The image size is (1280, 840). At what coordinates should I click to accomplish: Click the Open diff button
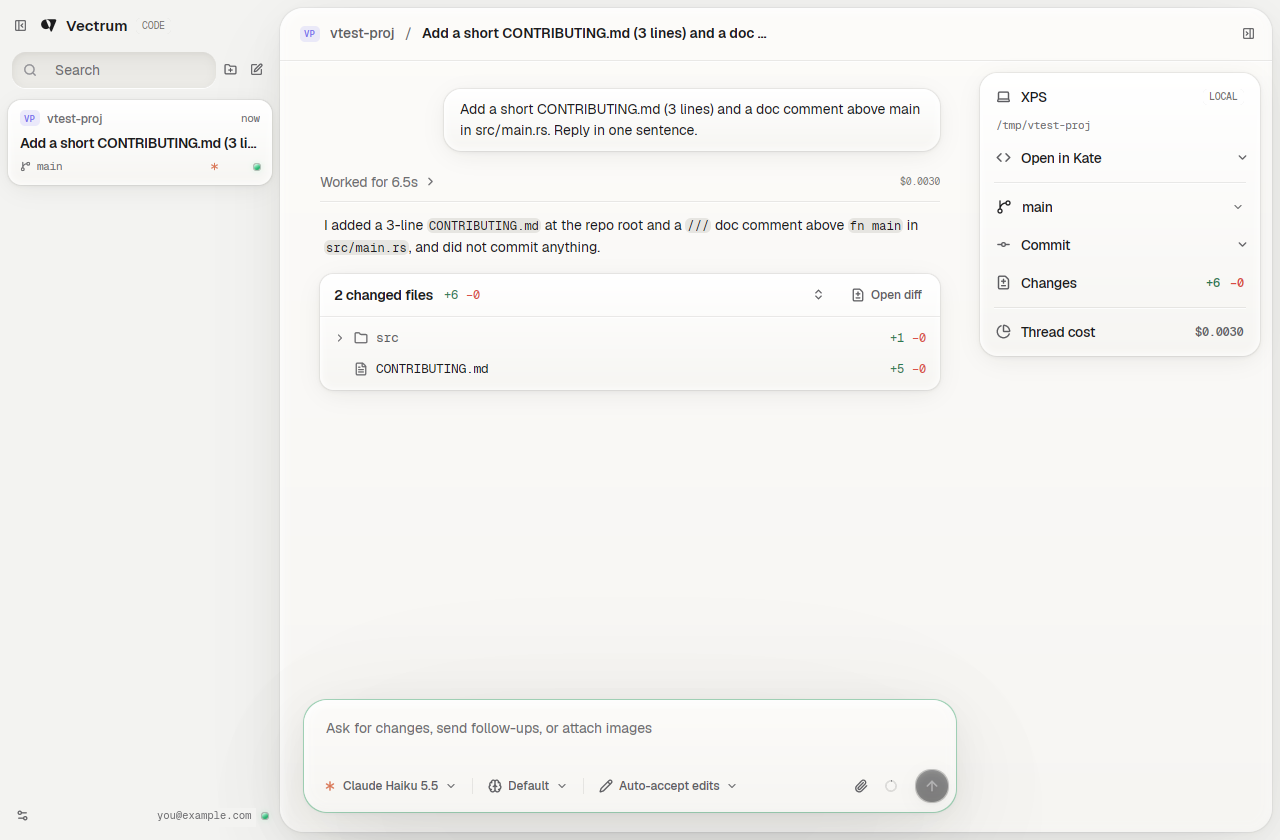click(x=887, y=295)
